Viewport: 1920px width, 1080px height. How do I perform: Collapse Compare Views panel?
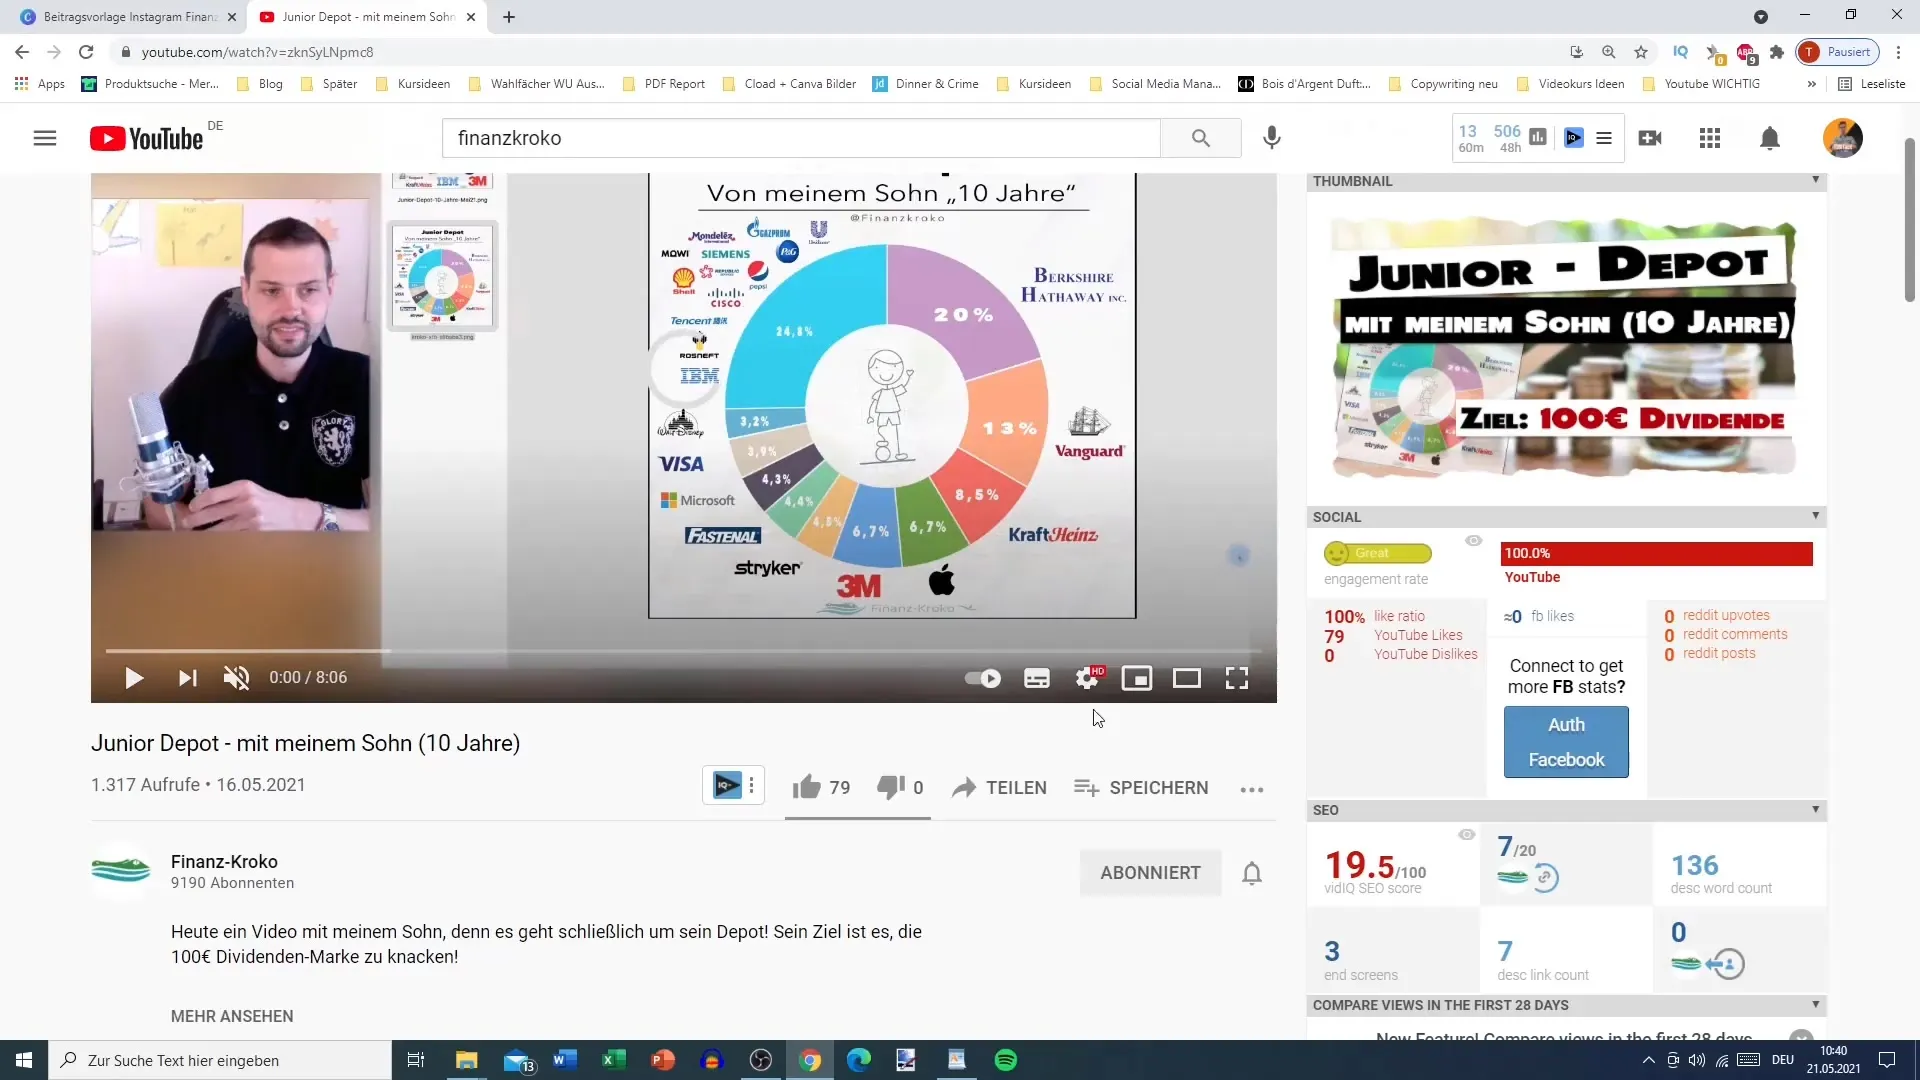[x=1815, y=1004]
